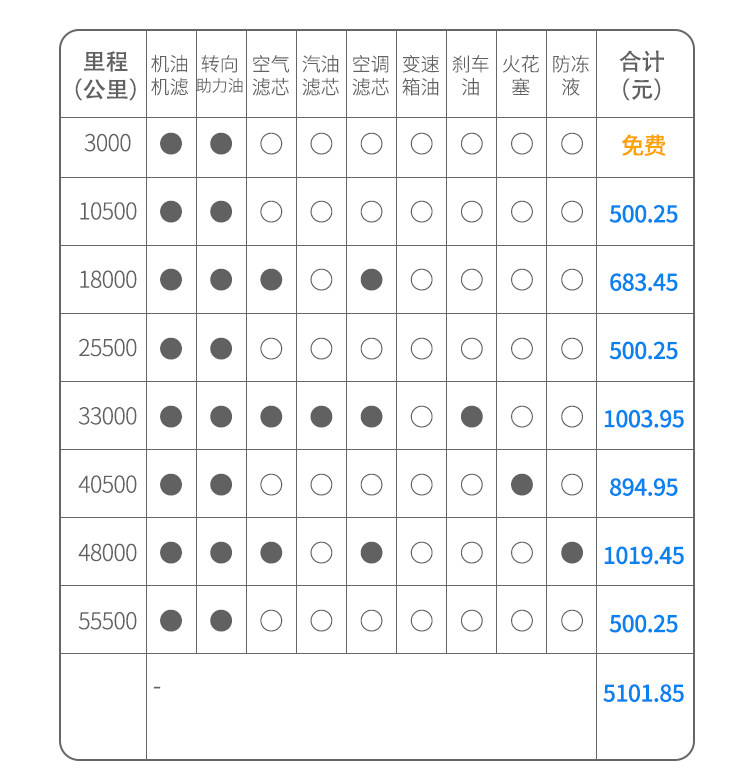Click the 火花塞 filled dot at 40500 km
750x778 pixels.
(521, 485)
